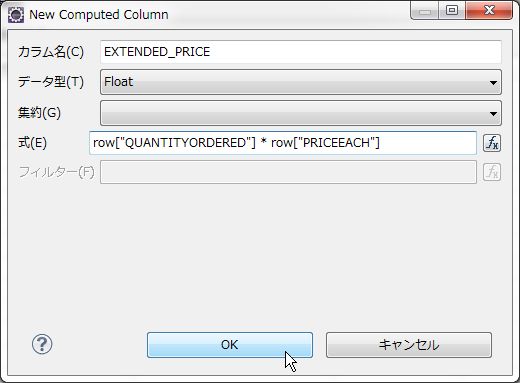Screen dimensions: 520x383
Task: Minimize the New Computed Column dialog
Action: tap(425, 11)
